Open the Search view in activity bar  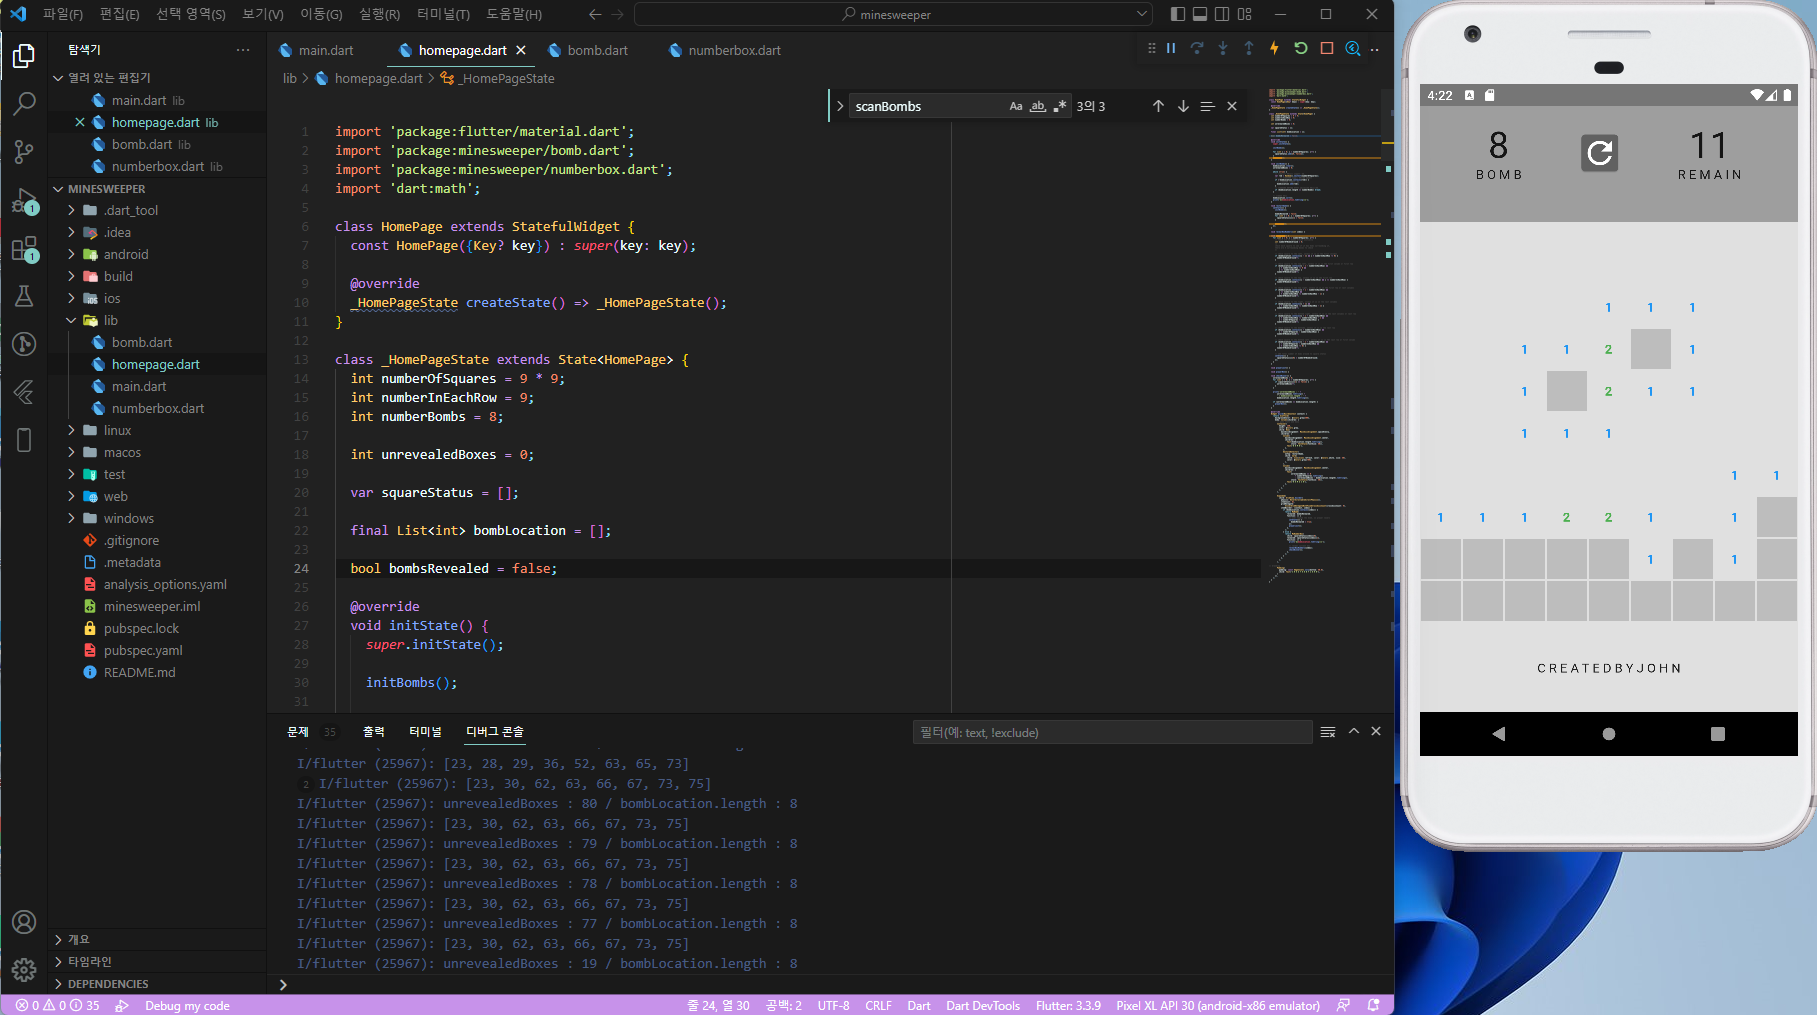pos(24,104)
